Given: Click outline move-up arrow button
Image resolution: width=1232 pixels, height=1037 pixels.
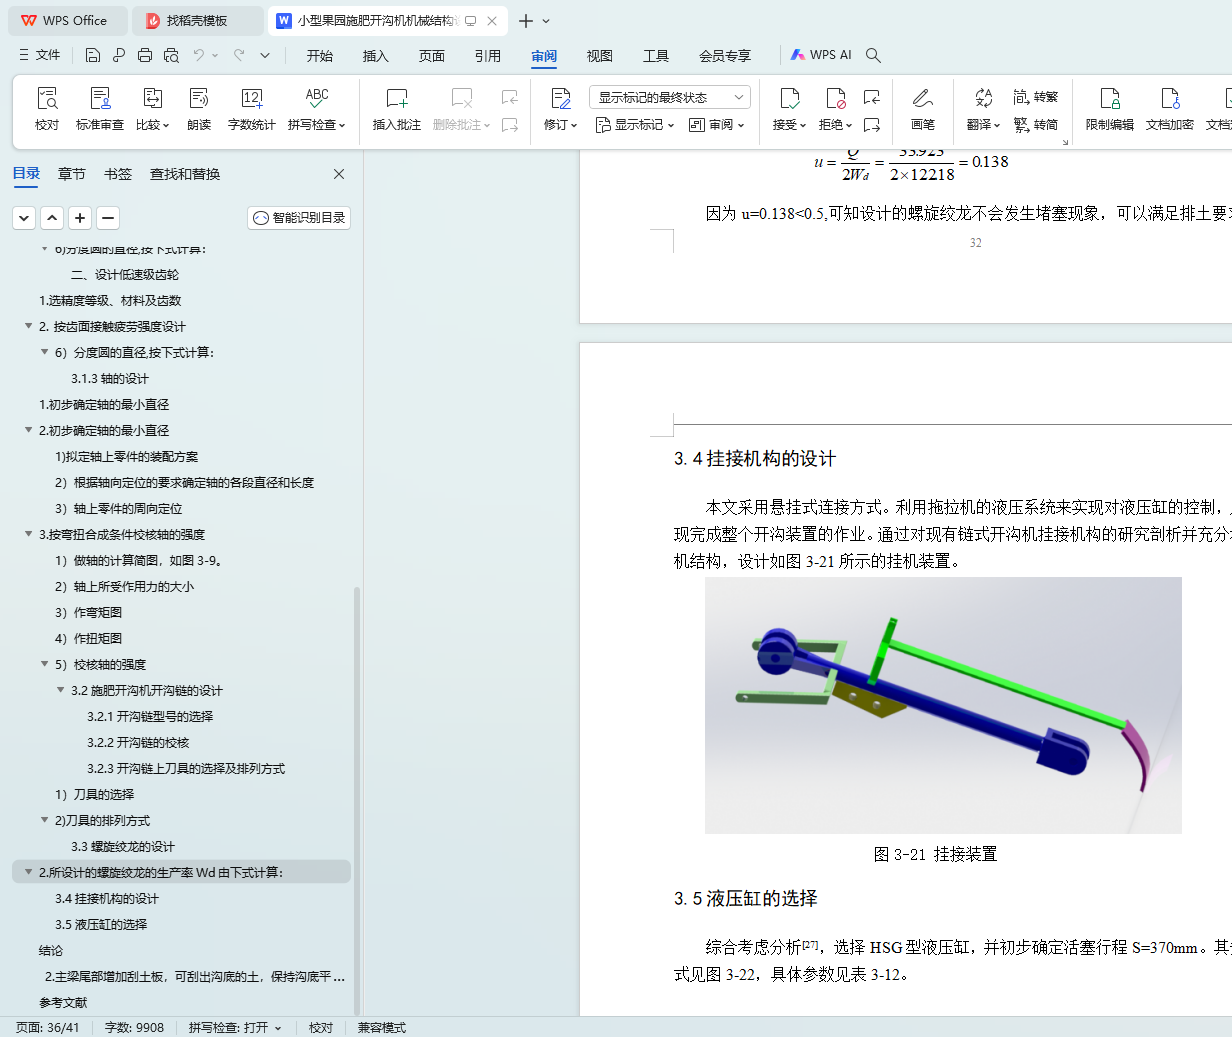Looking at the screenshot, I should pos(53,217).
